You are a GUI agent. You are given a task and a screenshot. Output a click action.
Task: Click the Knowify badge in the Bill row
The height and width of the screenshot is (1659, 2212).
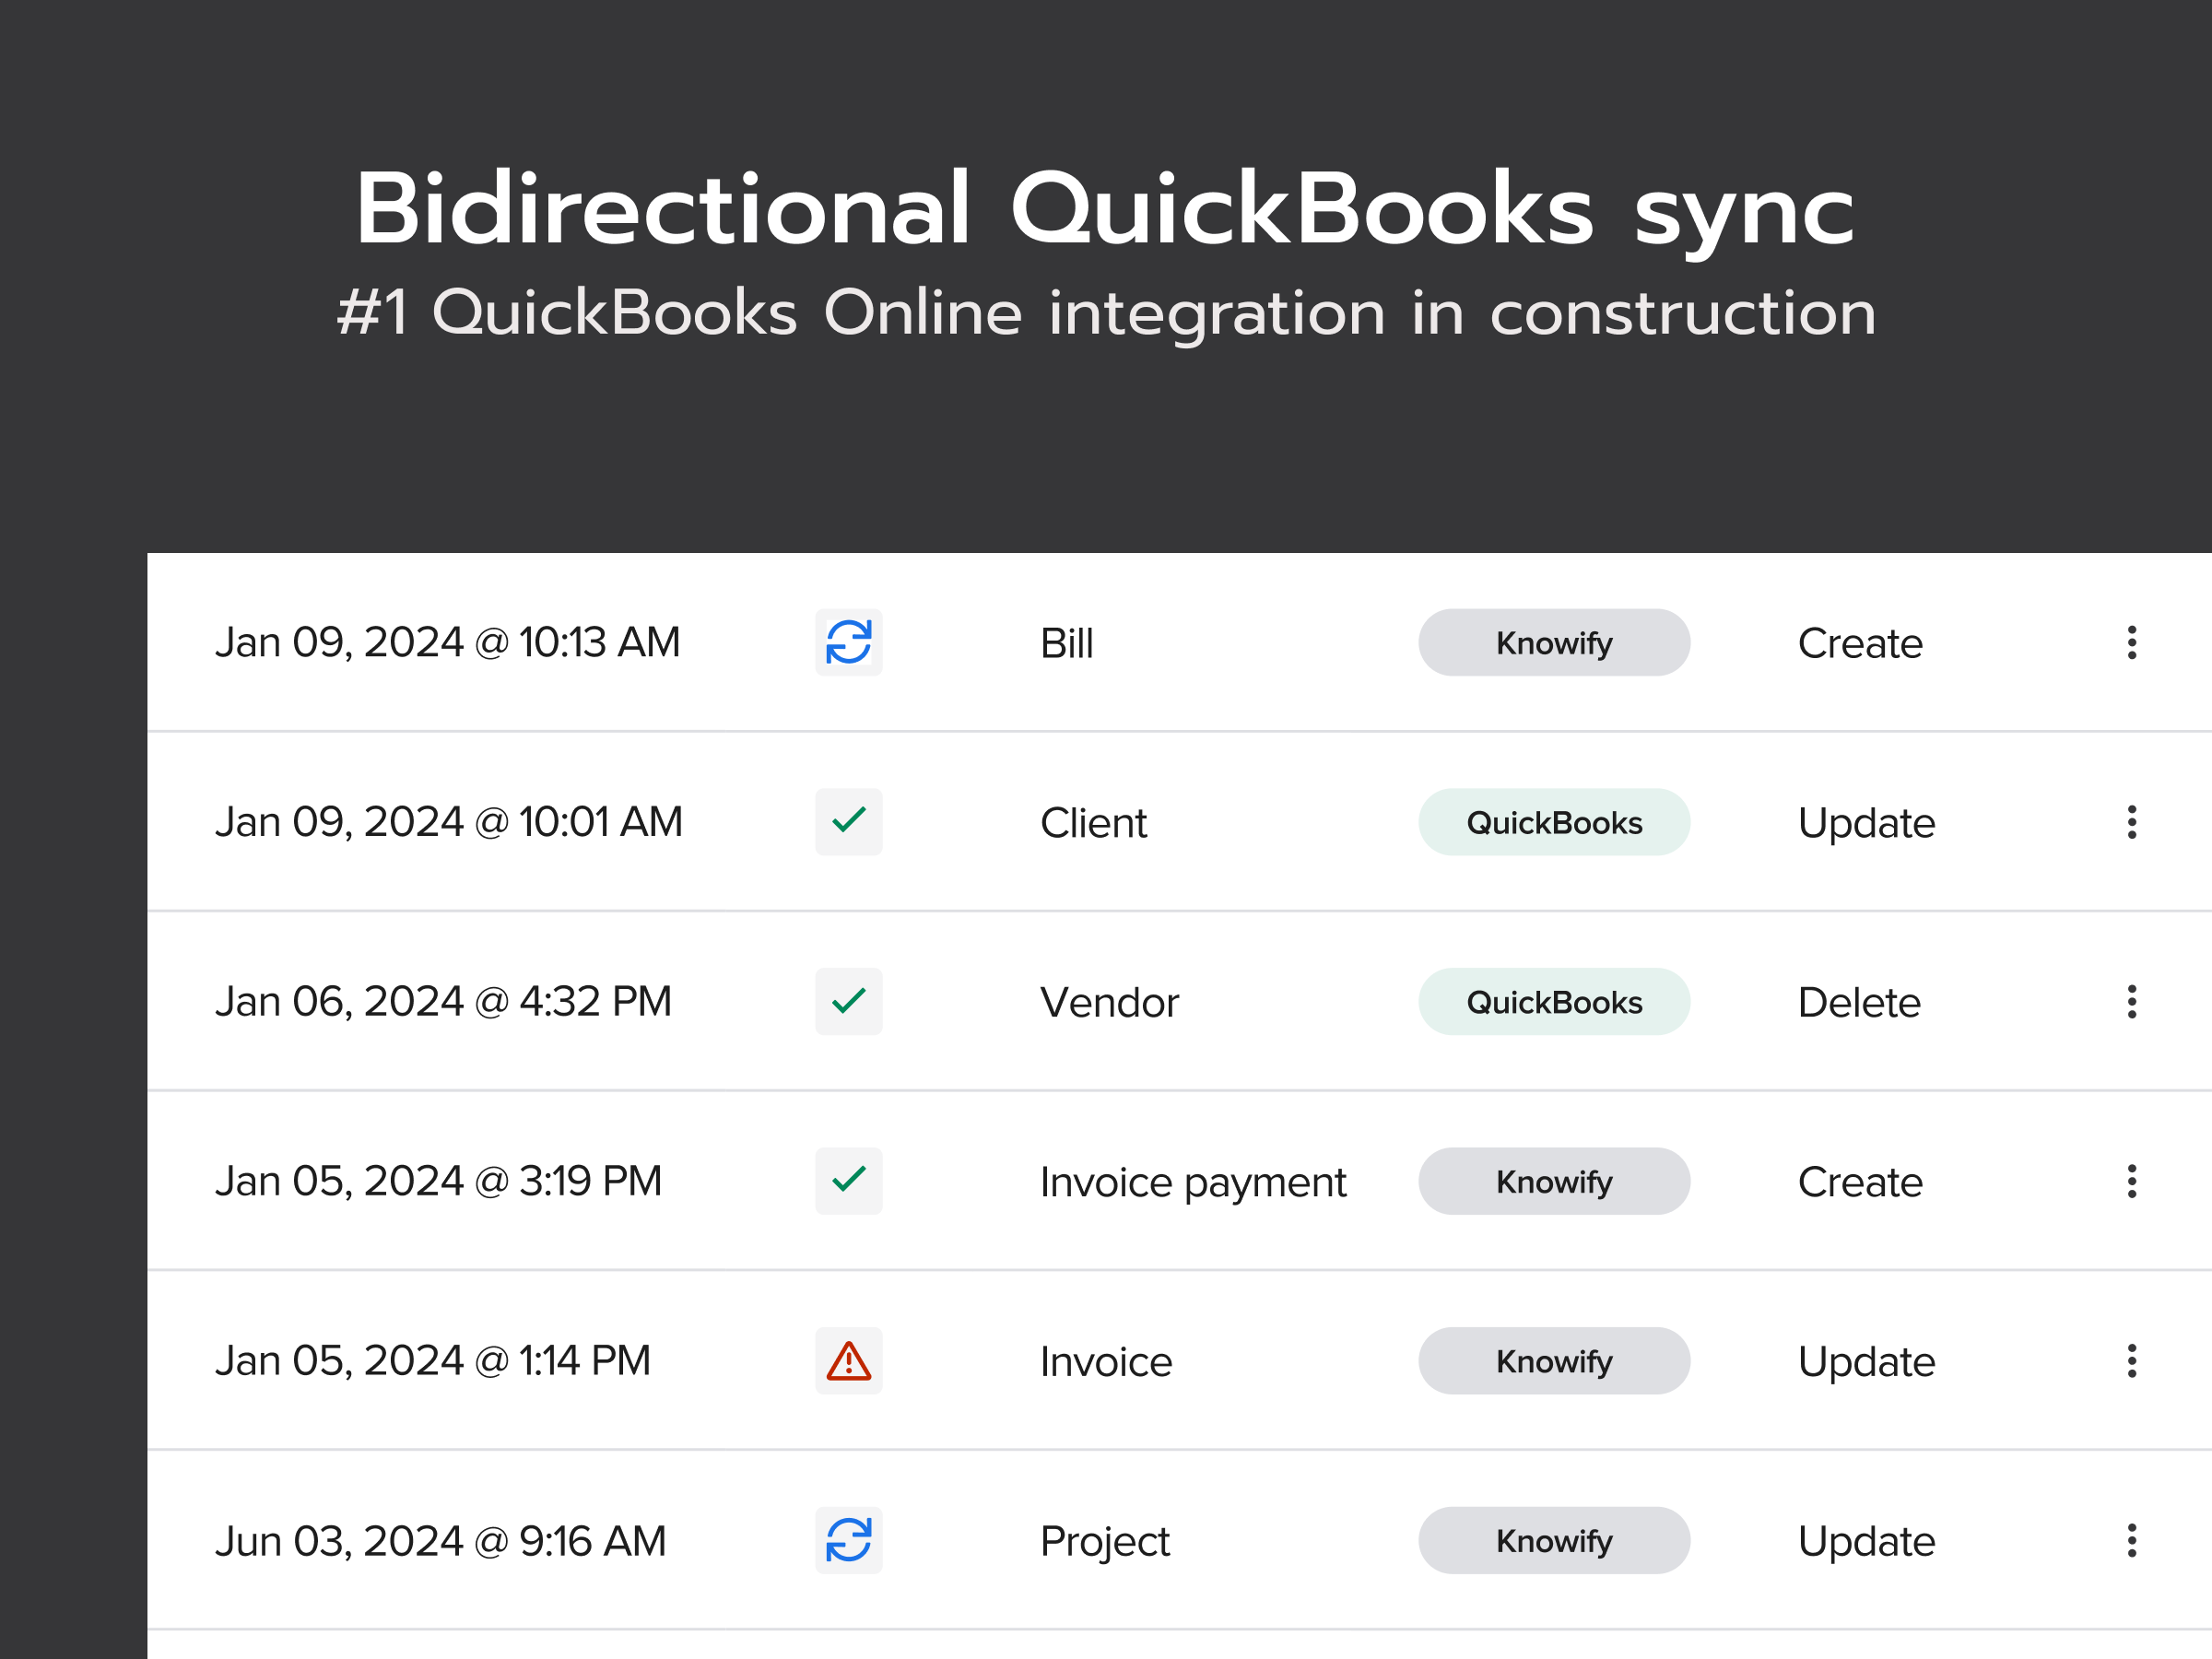[x=1554, y=642]
